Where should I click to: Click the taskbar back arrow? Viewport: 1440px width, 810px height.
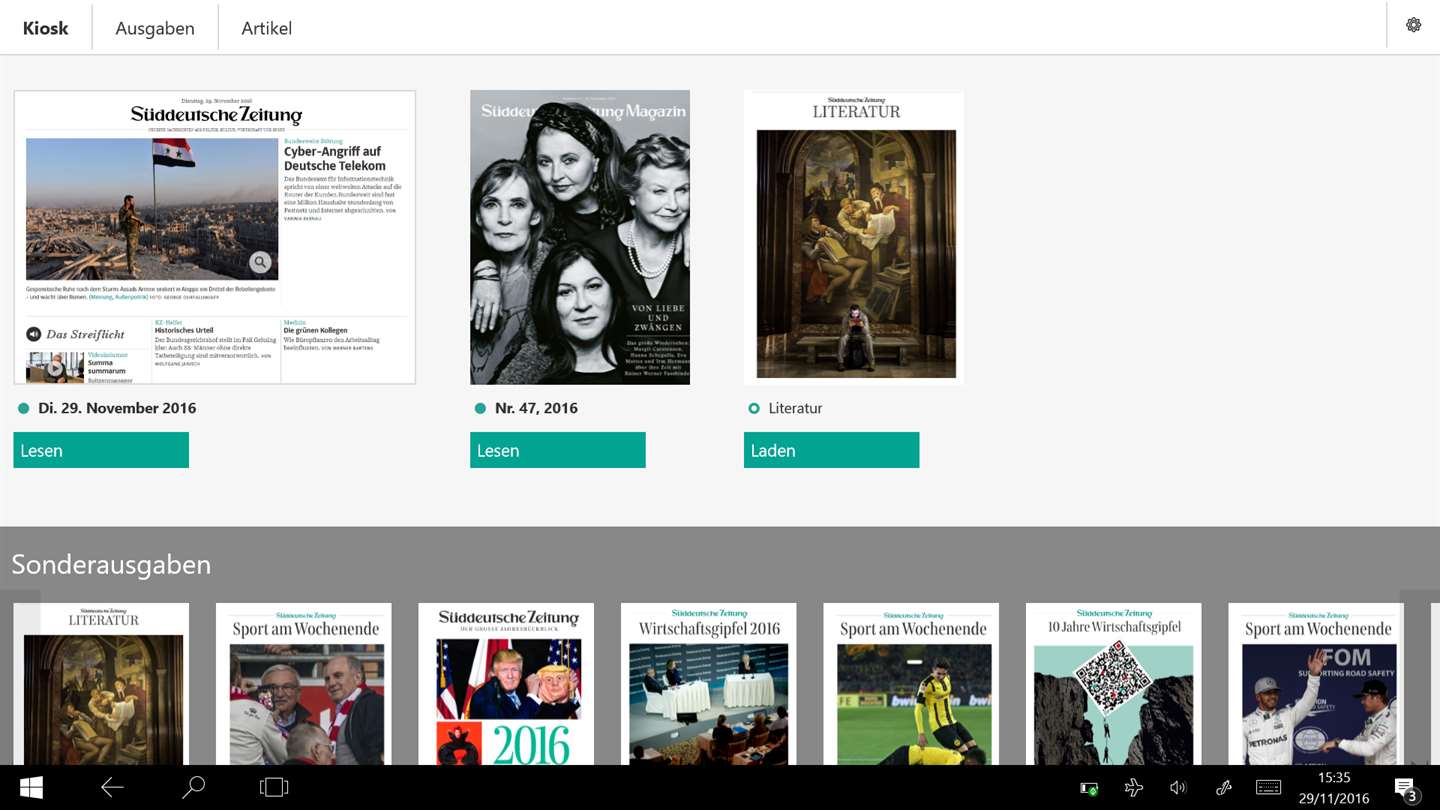click(x=112, y=788)
